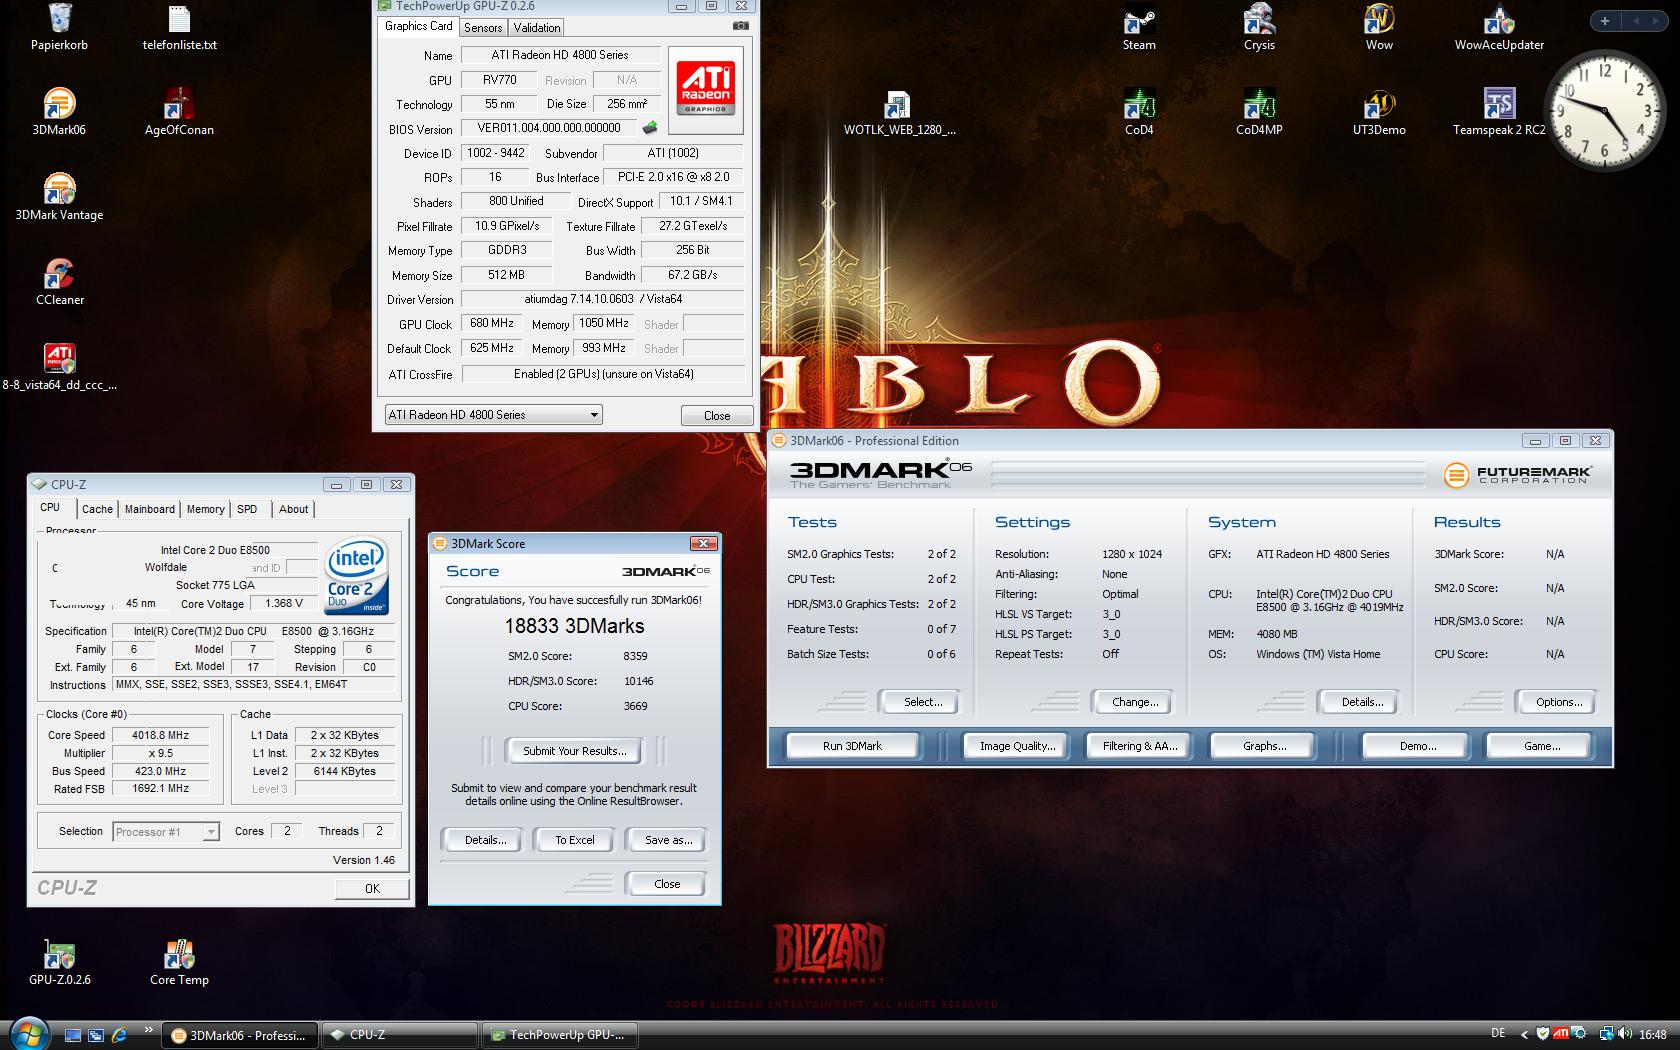Open the Windows Start orb
The width and height of the screenshot is (1680, 1050).
(x=28, y=1034)
